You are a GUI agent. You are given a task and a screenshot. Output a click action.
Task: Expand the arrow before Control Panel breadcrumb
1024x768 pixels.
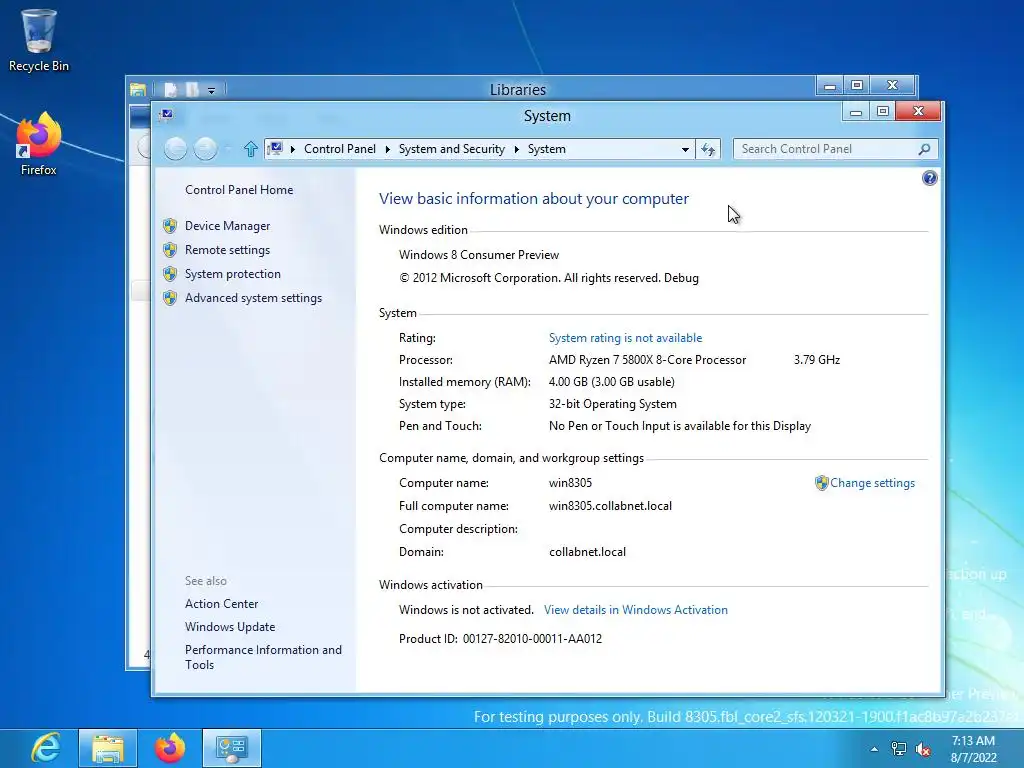point(293,150)
